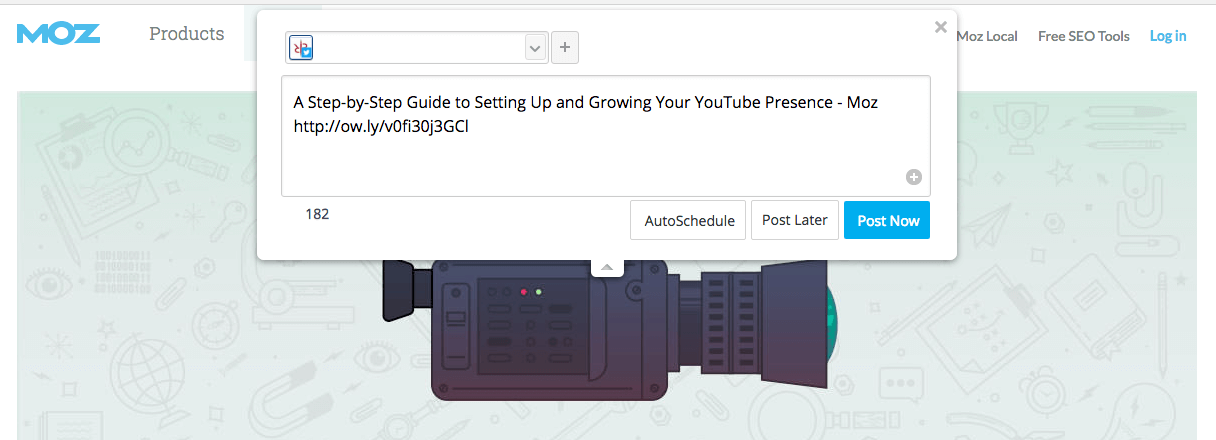Click the ow.ly short link text
Screen dimensions: 1216x440
[x=380, y=127]
